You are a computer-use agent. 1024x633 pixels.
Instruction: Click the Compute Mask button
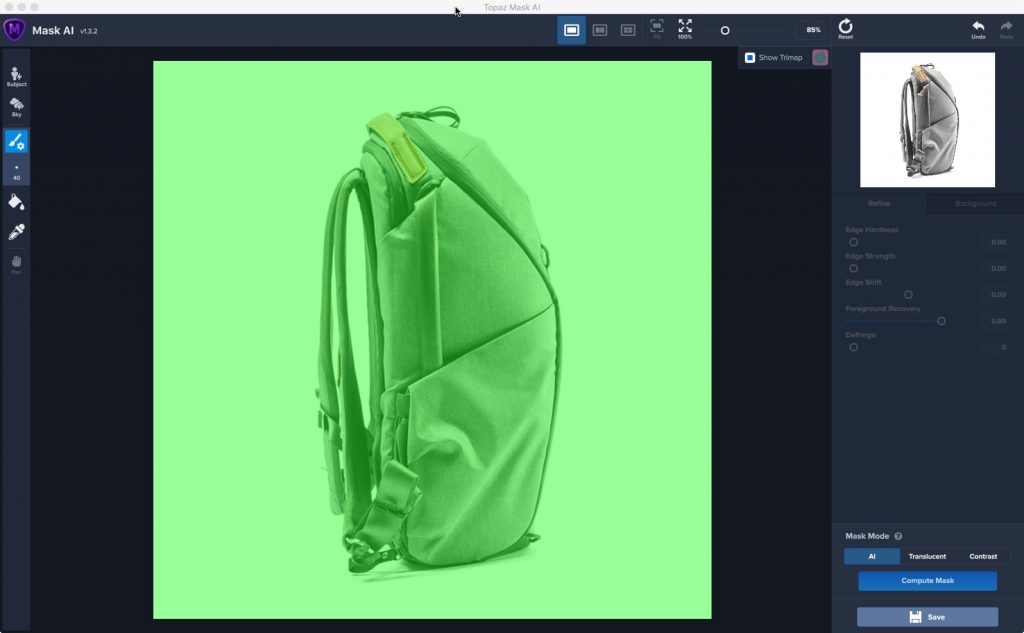[x=927, y=581]
